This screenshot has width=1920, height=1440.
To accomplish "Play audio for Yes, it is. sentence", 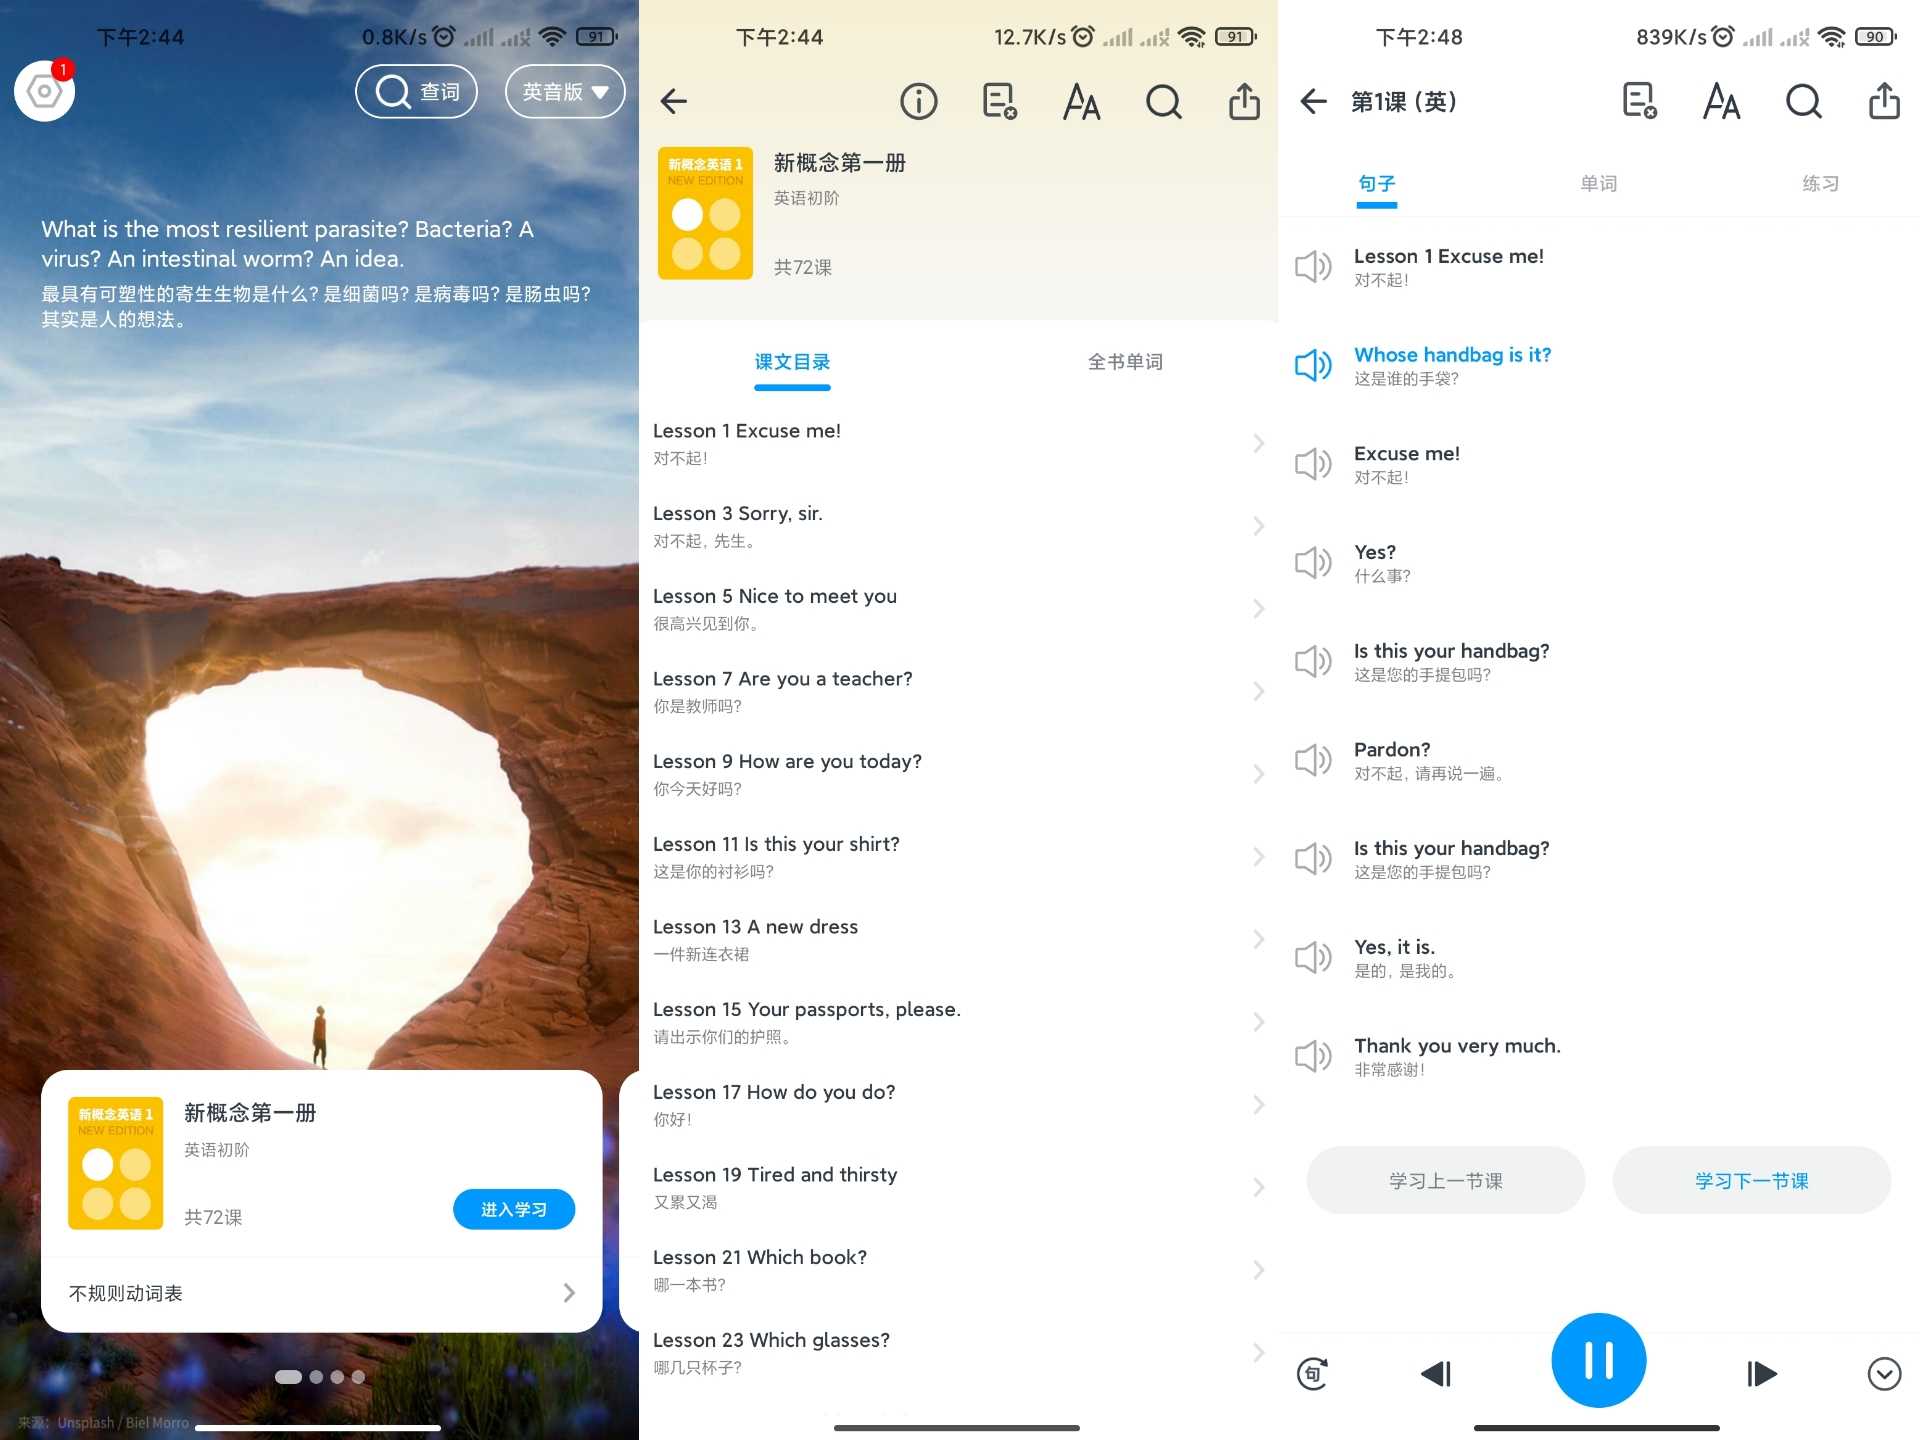I will coord(1313,958).
